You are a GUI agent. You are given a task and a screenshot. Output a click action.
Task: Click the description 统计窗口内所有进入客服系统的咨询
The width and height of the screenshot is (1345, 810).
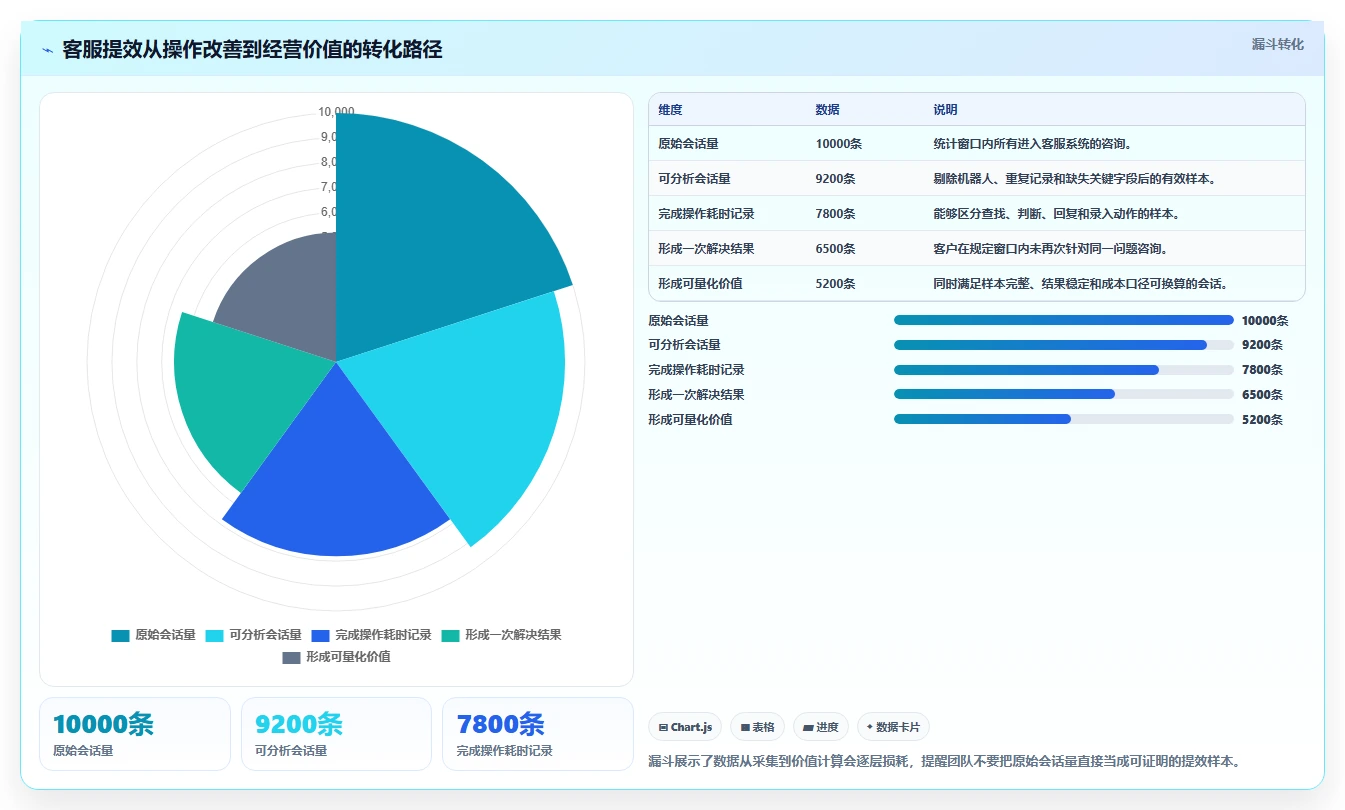coord(1032,144)
